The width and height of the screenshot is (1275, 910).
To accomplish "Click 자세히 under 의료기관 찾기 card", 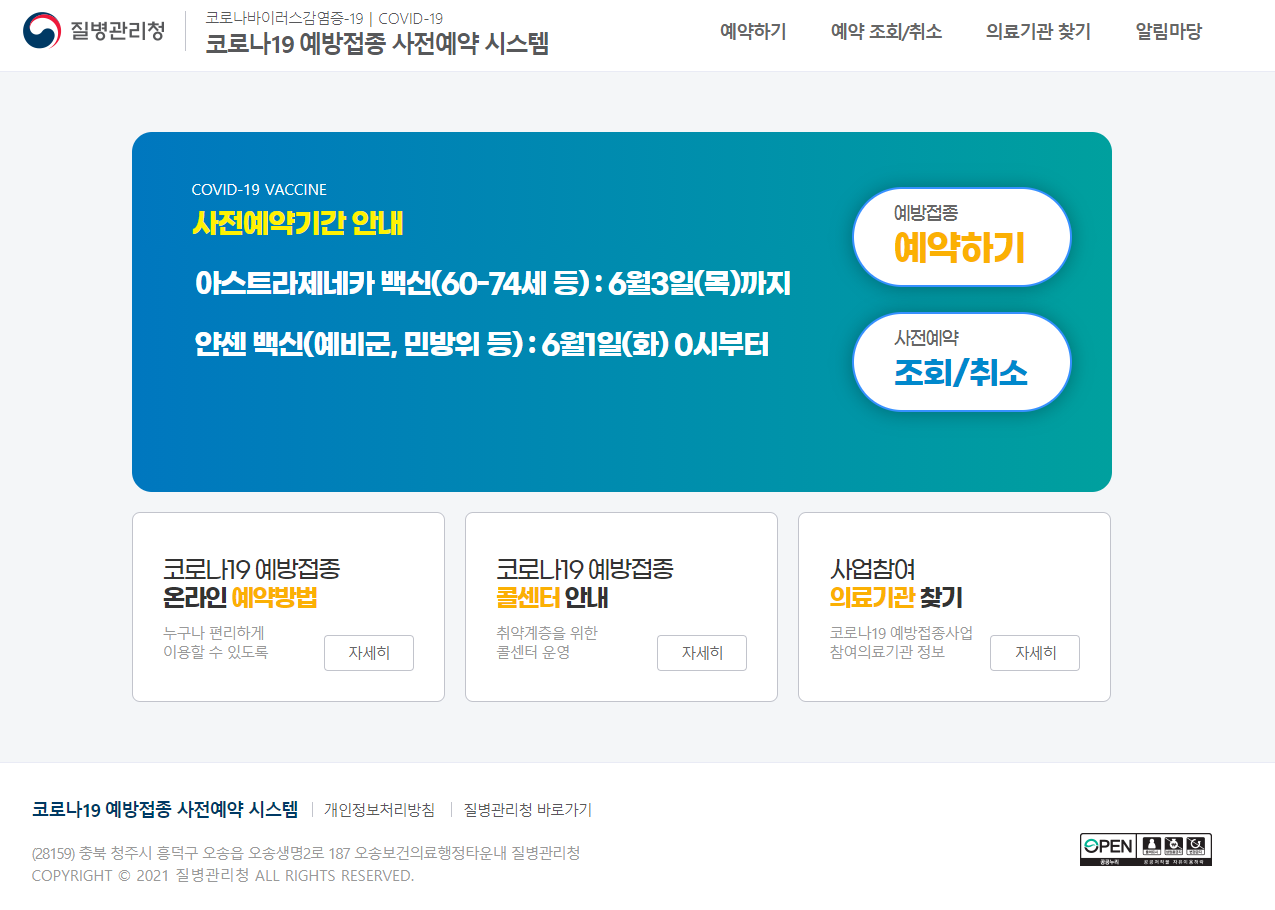I will click(x=1035, y=653).
